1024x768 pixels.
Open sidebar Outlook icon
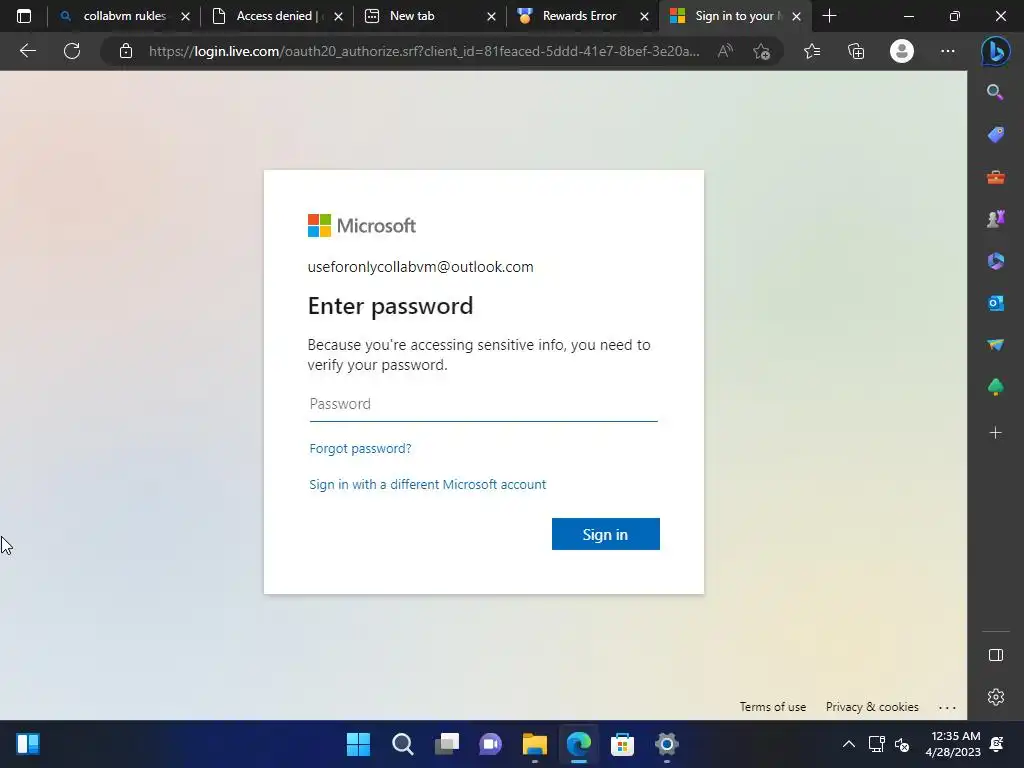click(x=995, y=303)
